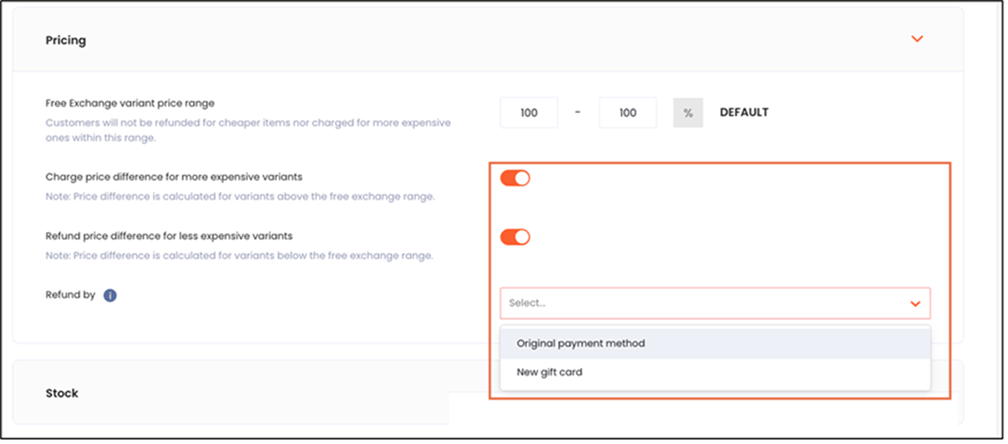Click Free Exchange variant price range label

tap(130, 103)
